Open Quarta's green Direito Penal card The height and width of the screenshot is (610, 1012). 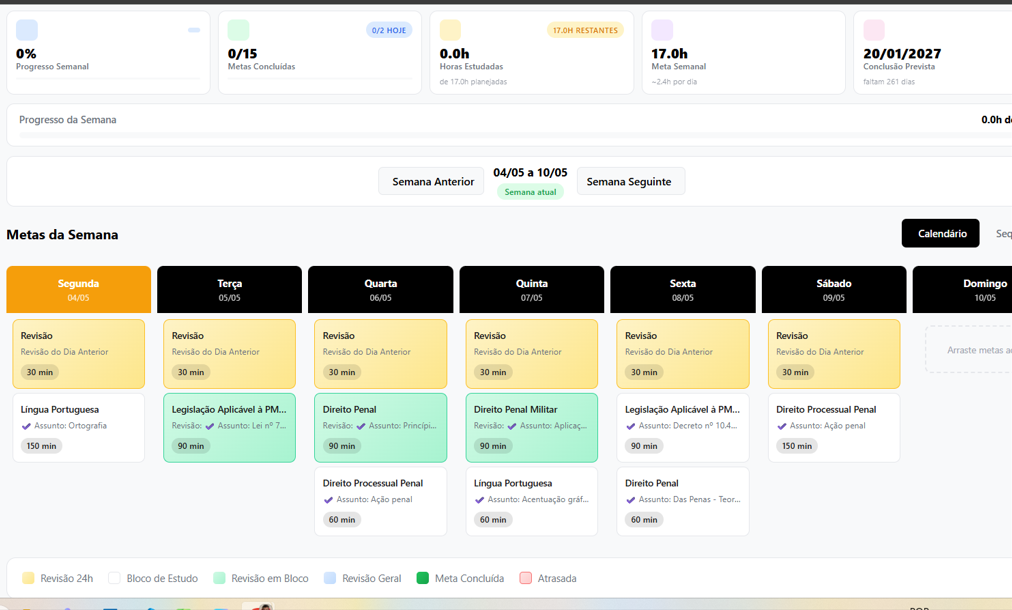point(381,427)
